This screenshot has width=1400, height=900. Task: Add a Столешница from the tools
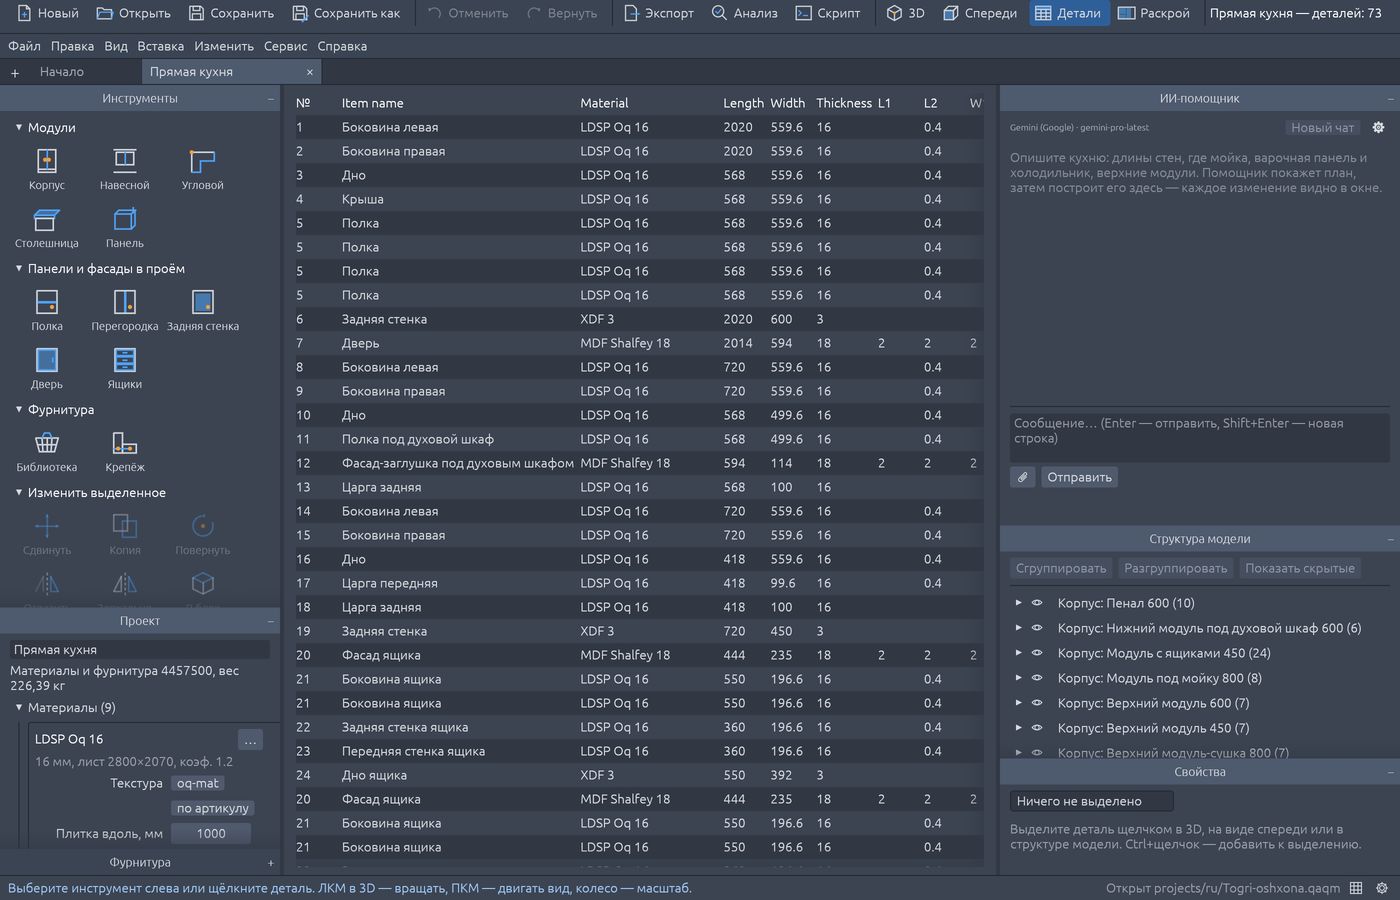point(47,227)
